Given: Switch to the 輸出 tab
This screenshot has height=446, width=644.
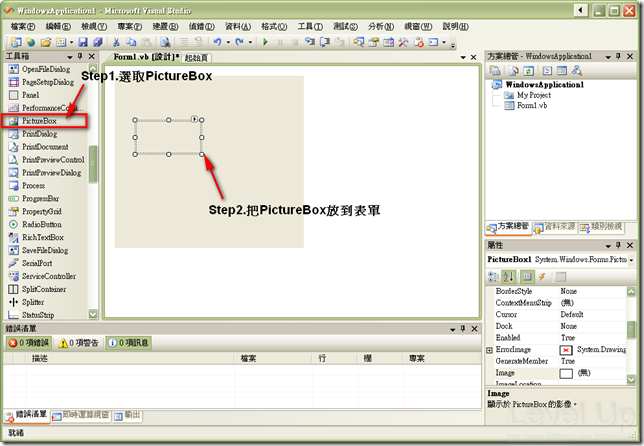Looking at the screenshot, I should (x=128, y=416).
